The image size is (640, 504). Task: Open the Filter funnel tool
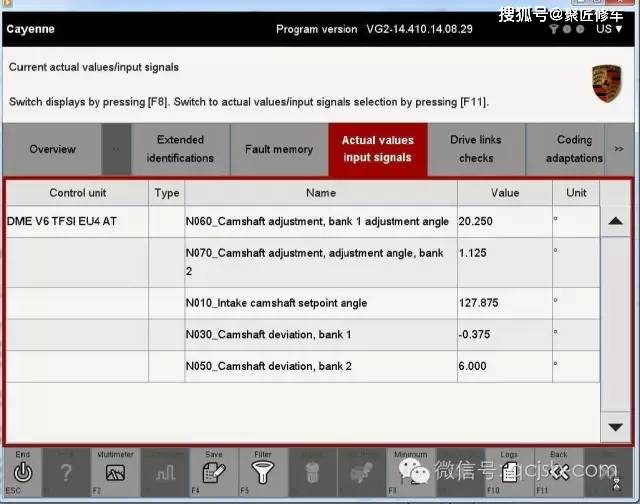pos(262,473)
